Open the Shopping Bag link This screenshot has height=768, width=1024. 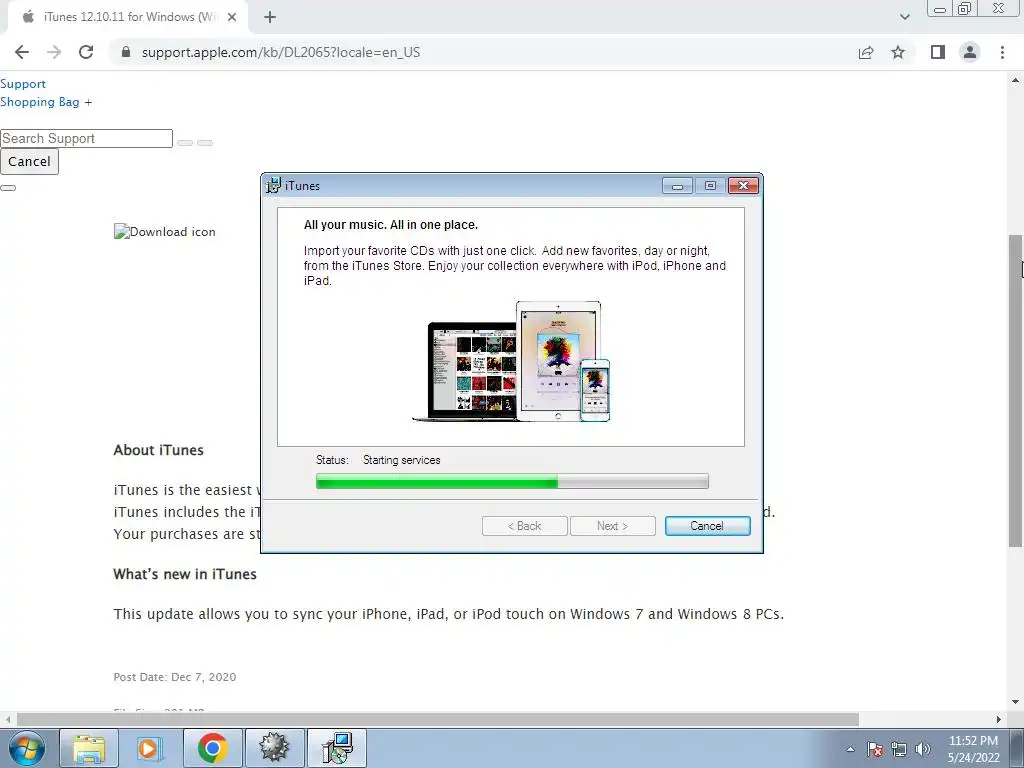(40, 102)
